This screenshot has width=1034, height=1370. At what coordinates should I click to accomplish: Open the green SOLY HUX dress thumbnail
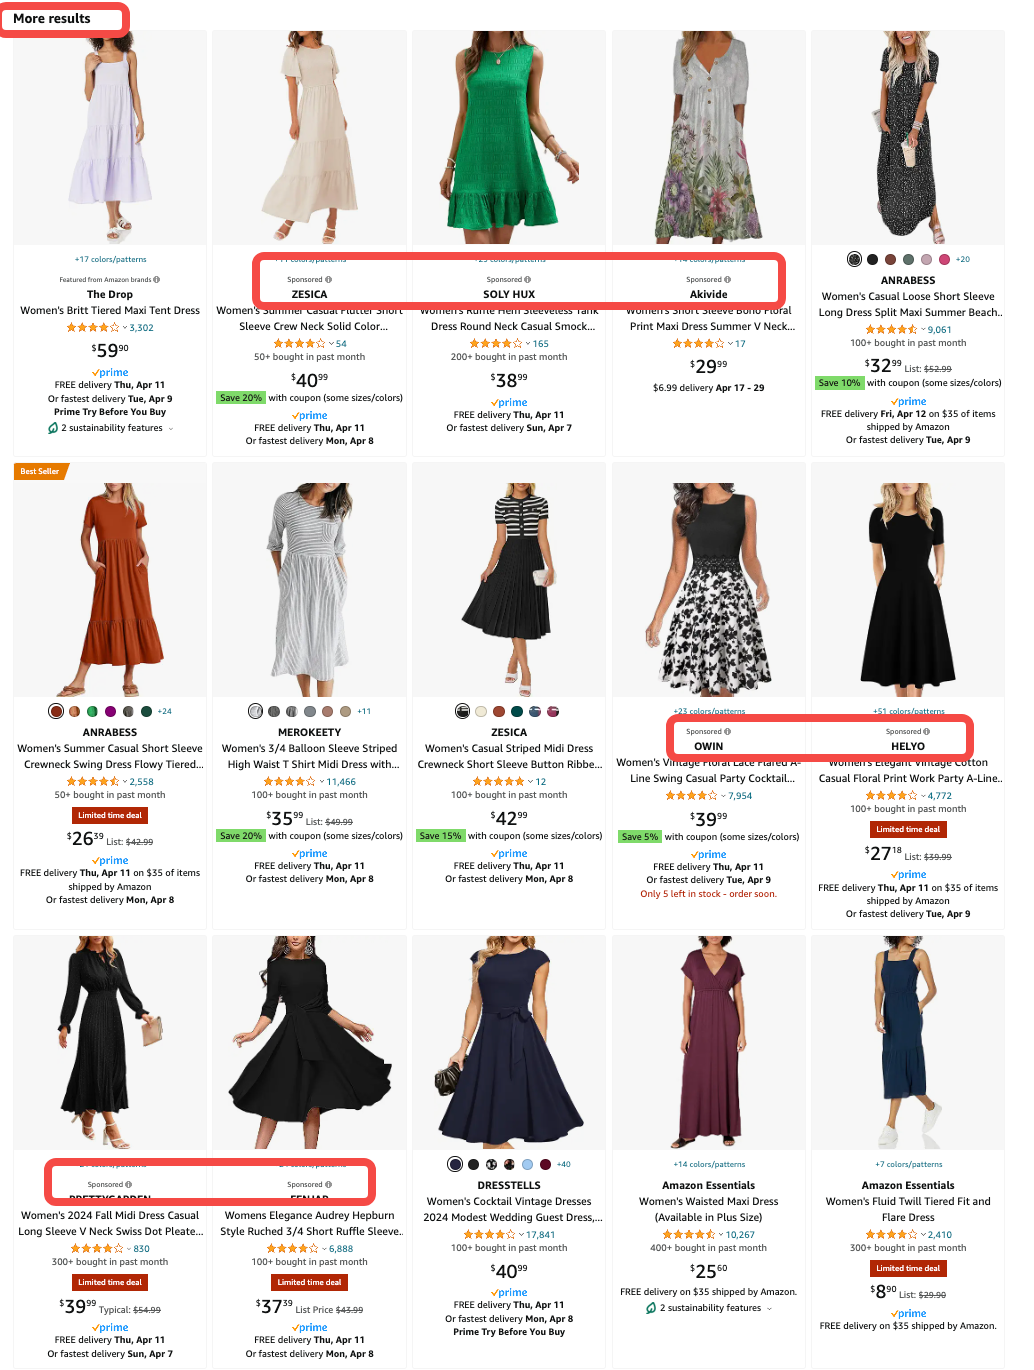[509, 137]
